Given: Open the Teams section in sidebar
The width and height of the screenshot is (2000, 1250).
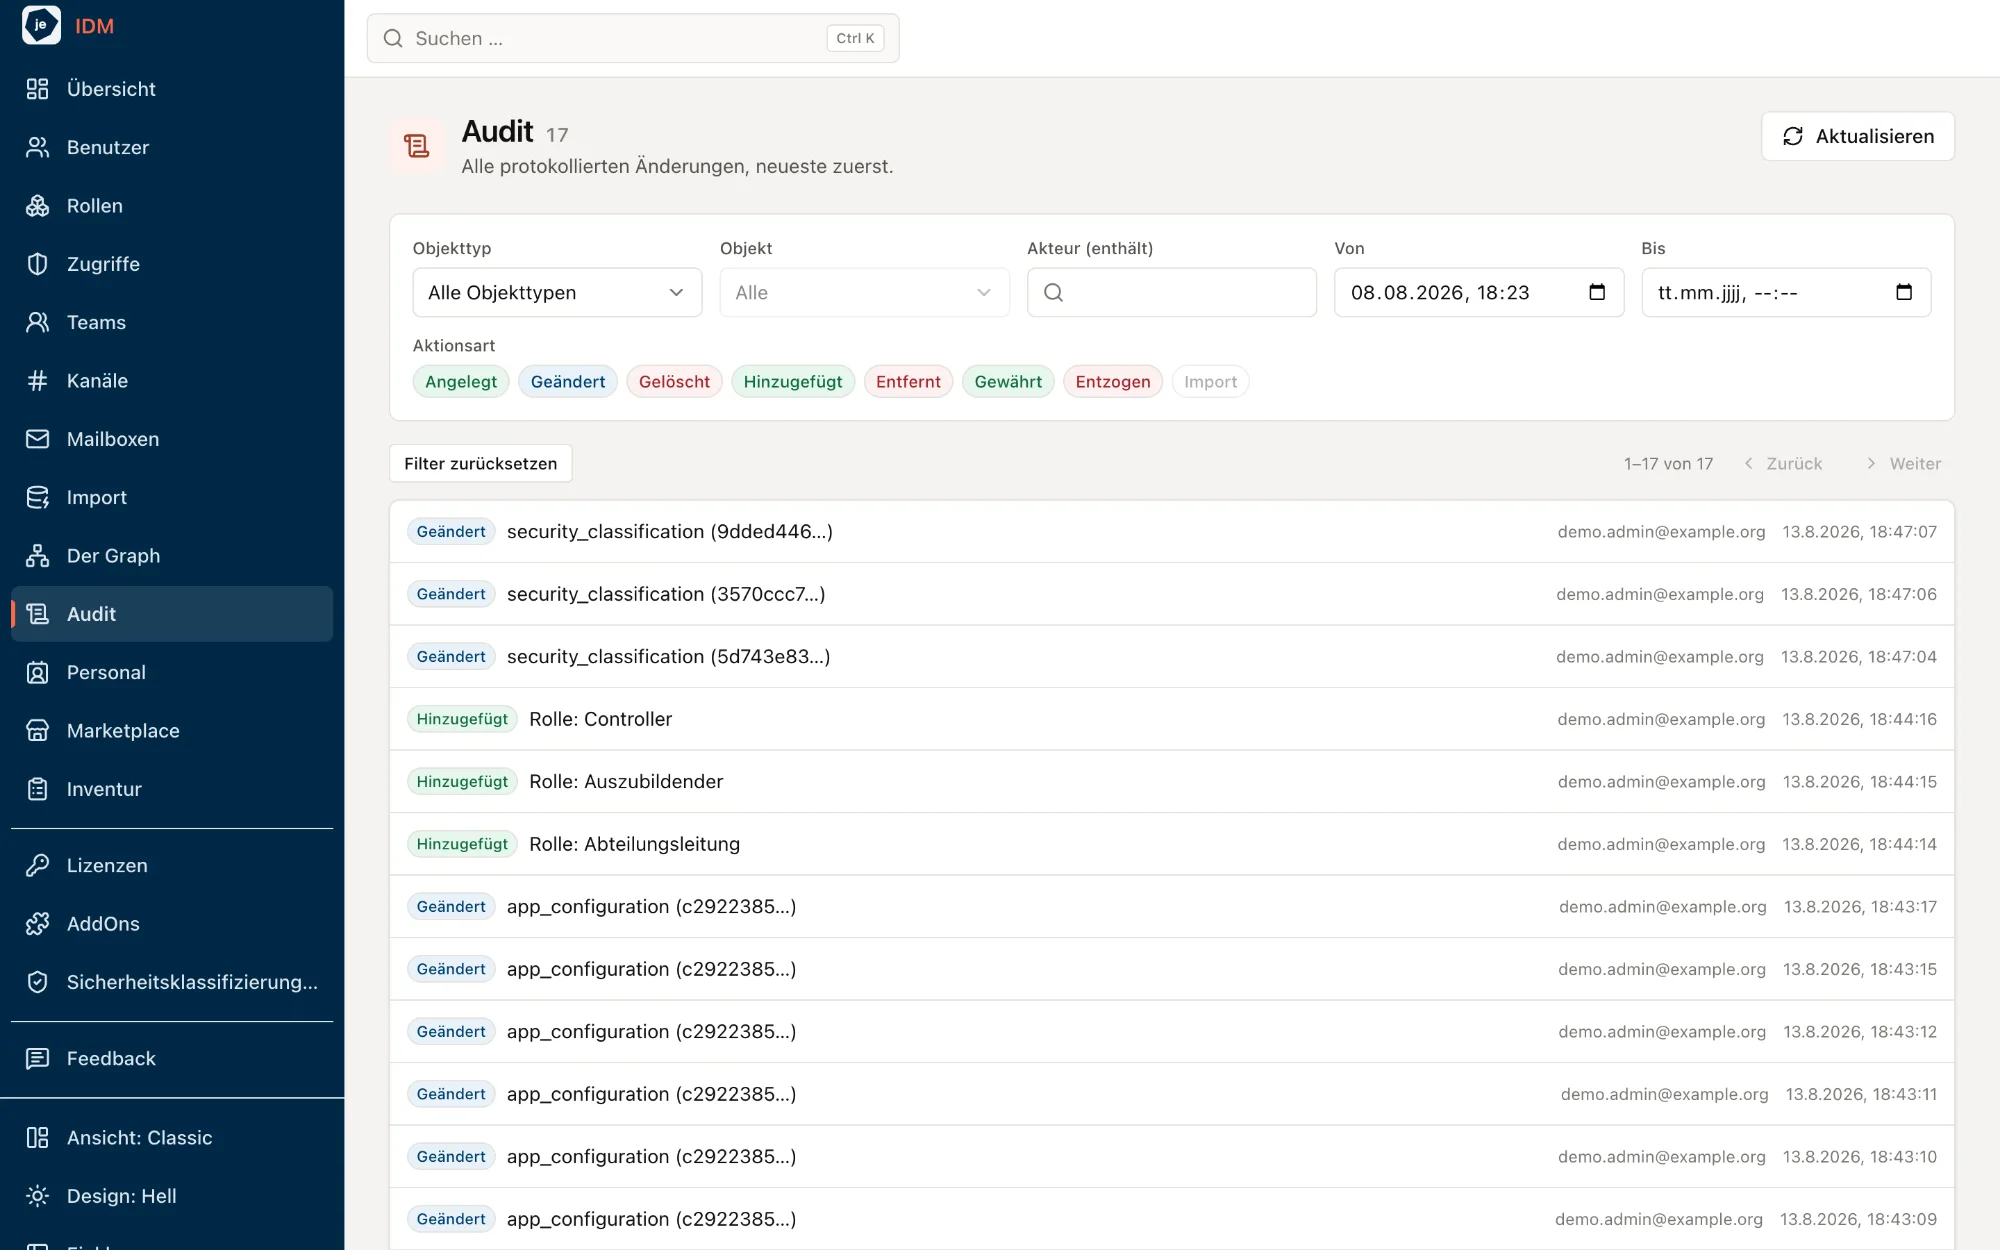Looking at the screenshot, I should 172,322.
